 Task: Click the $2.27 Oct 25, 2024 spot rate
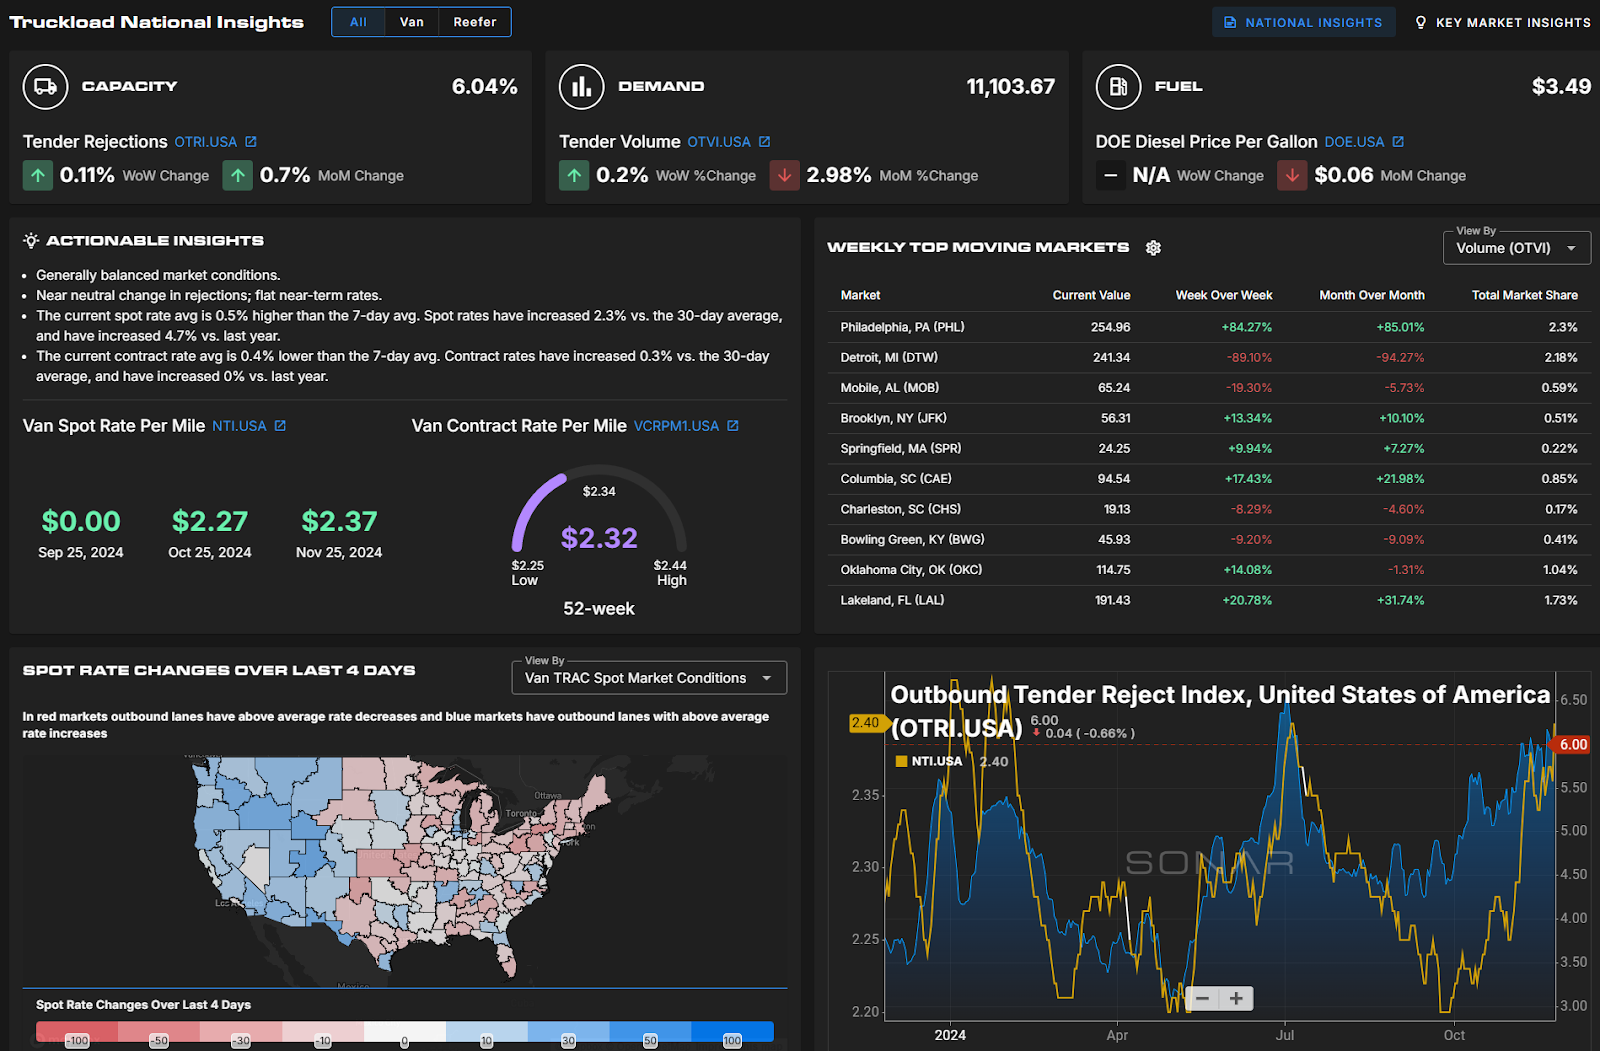210,521
